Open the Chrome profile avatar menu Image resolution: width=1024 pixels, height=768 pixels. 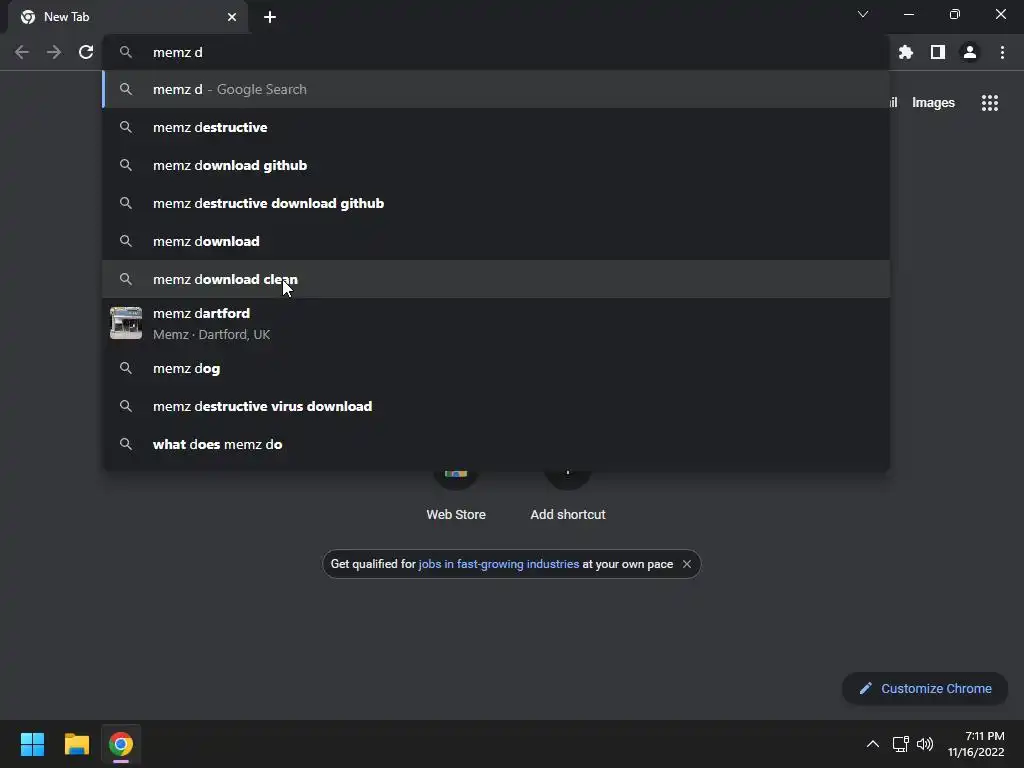970,52
